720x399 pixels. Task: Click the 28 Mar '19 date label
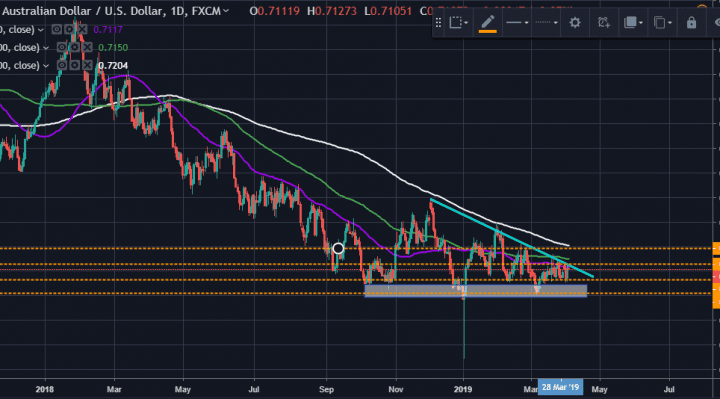[560, 388]
